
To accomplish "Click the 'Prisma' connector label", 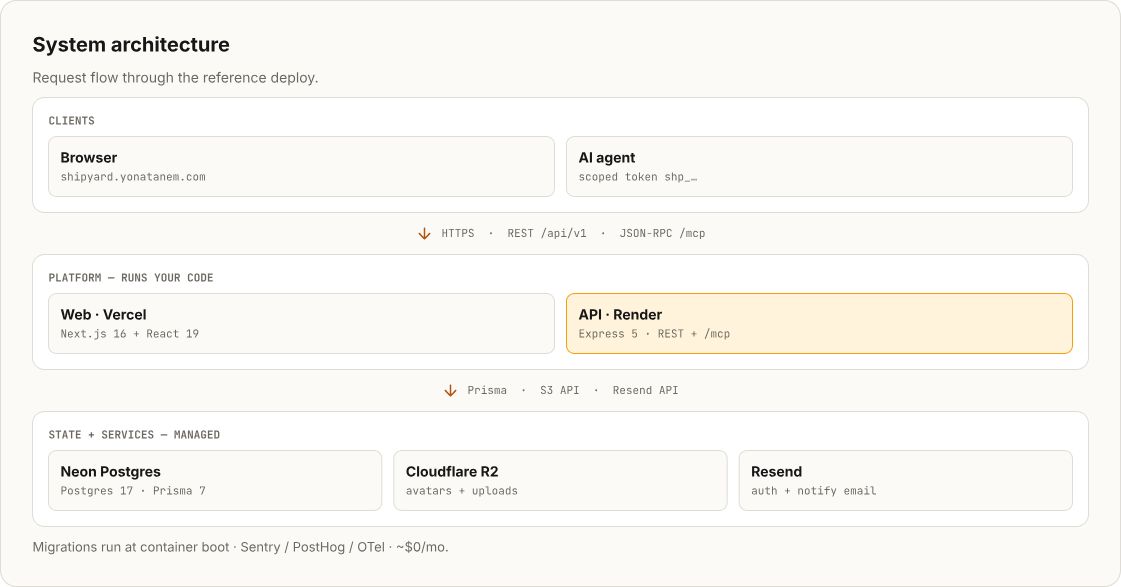I will coord(487,390).
